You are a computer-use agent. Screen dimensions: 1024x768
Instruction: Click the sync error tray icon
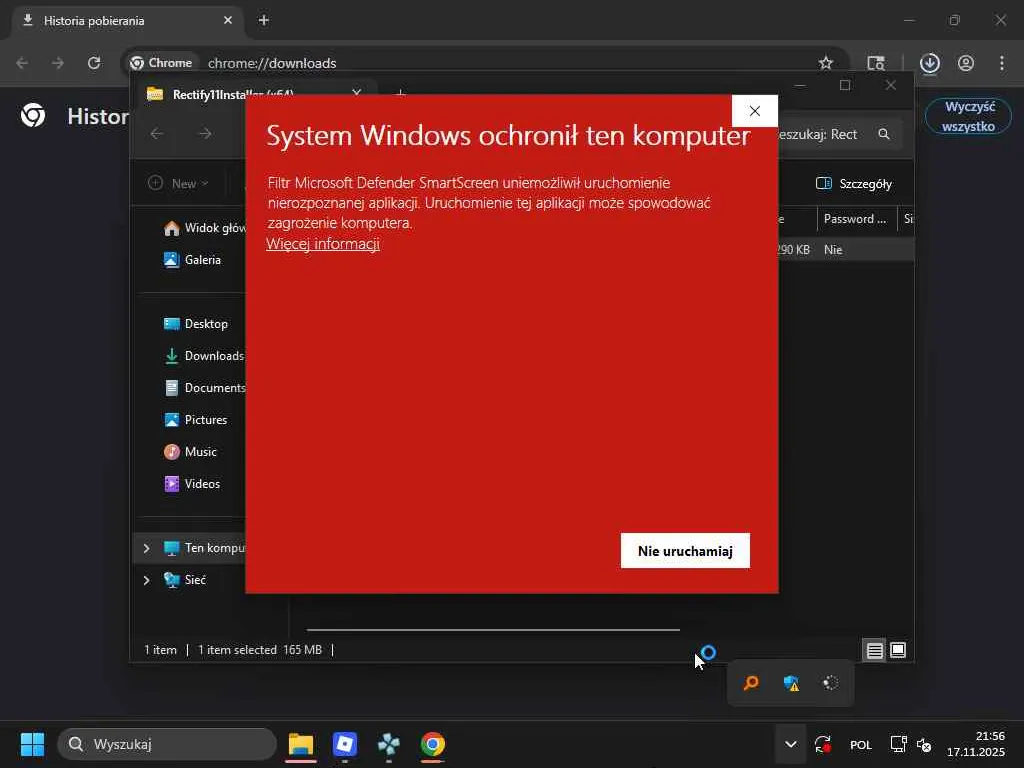(x=823, y=744)
